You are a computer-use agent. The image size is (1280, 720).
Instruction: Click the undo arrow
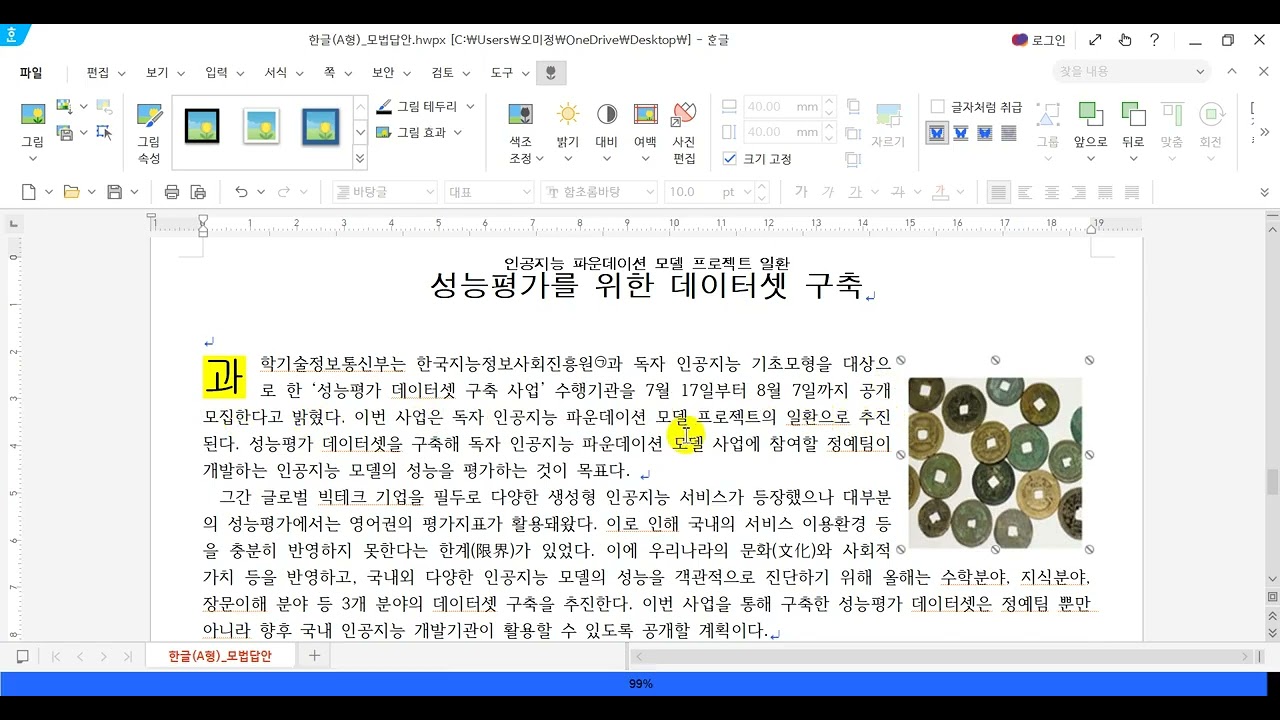click(241, 192)
